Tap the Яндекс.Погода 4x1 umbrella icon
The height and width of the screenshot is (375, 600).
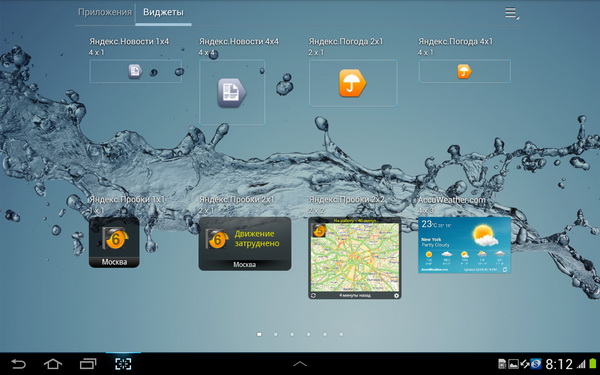click(x=464, y=71)
